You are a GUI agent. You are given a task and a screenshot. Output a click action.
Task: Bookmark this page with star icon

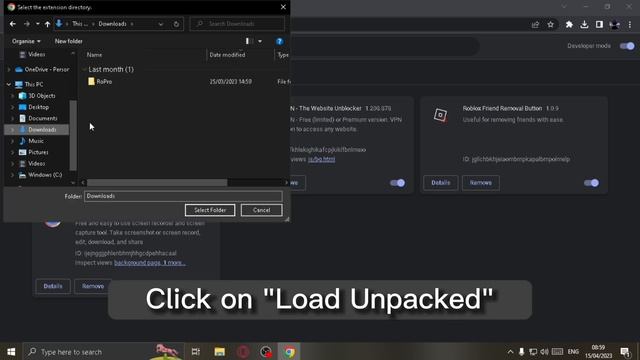pyautogui.click(x=550, y=25)
